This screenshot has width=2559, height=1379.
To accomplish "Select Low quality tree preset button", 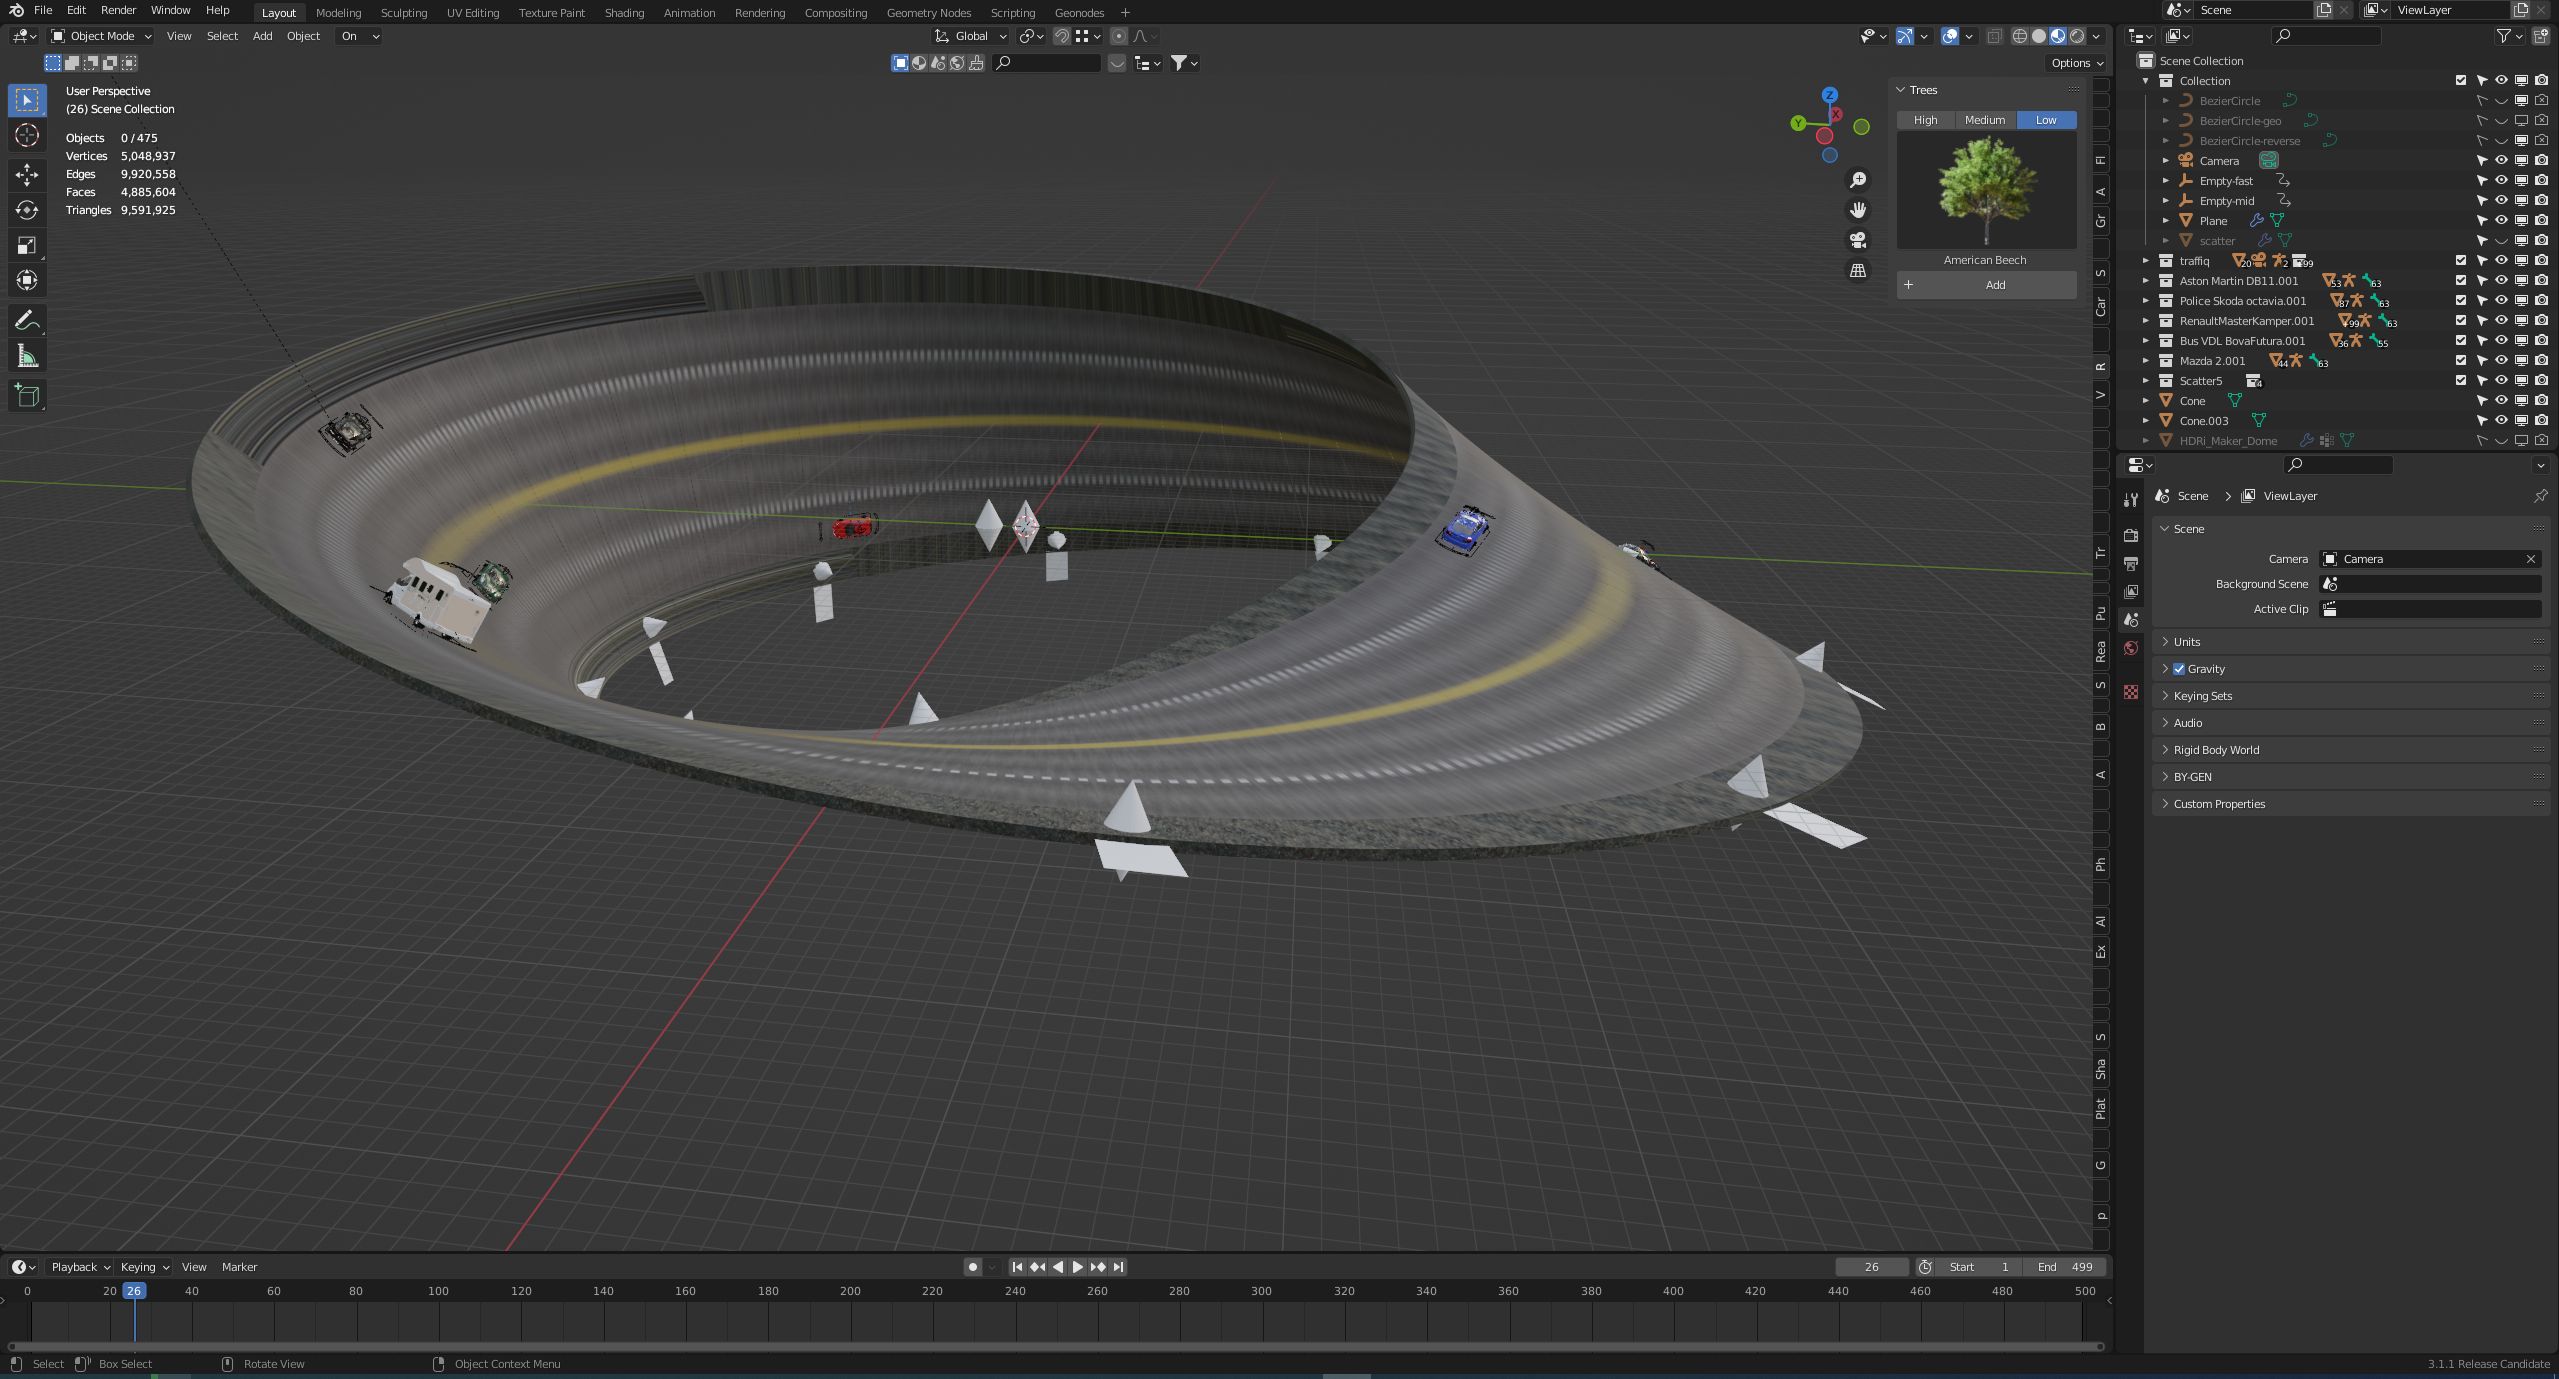I will tap(2044, 119).
